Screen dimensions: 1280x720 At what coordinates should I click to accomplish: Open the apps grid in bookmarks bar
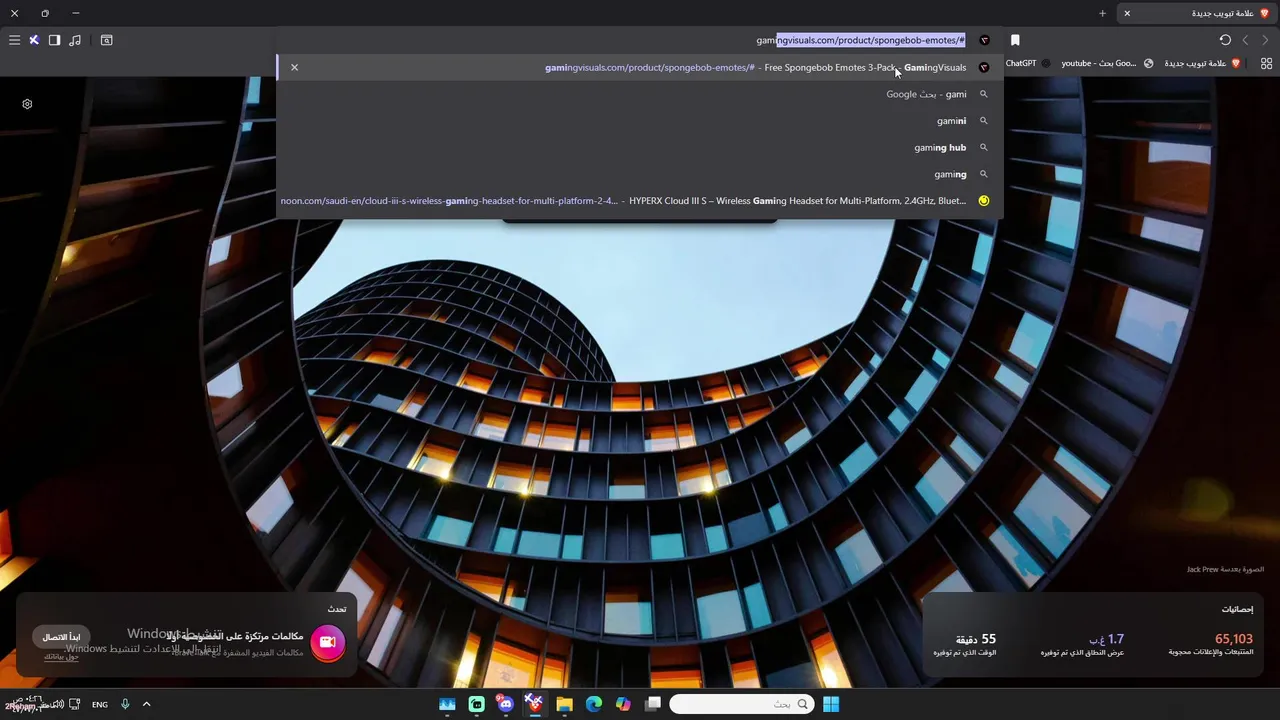(x=1266, y=63)
